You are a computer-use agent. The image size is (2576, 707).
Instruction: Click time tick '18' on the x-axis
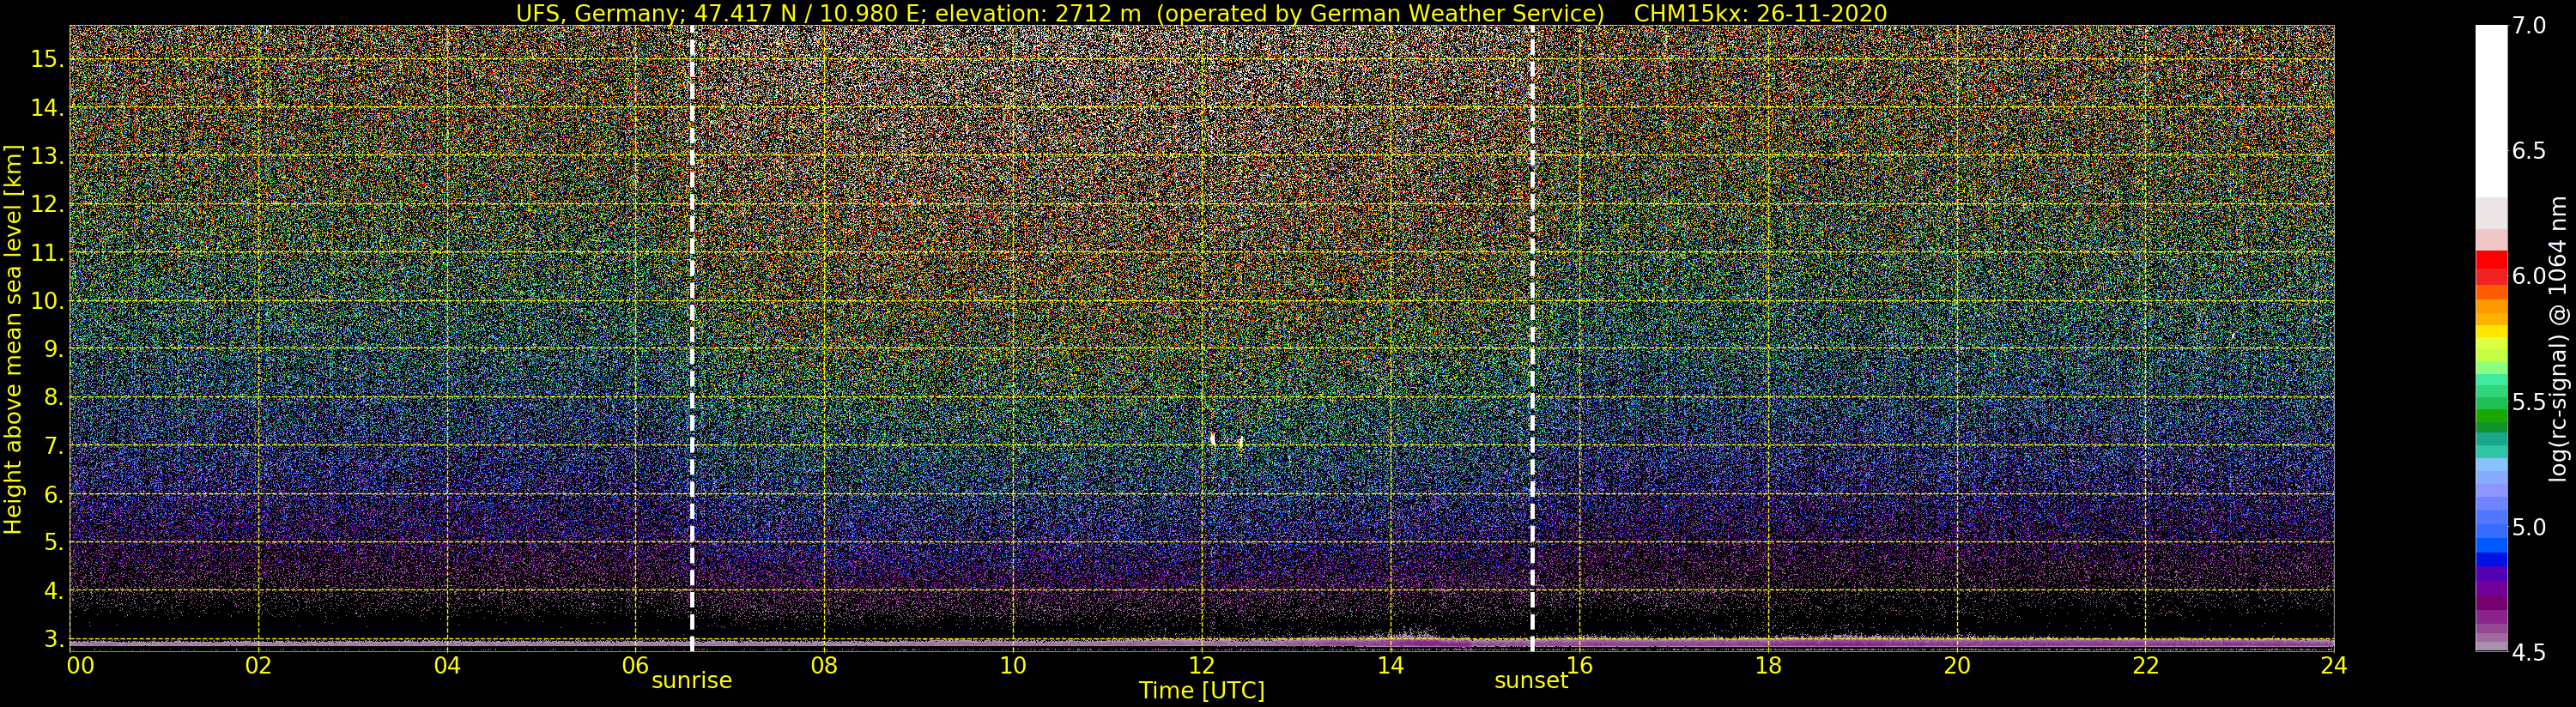point(1768,665)
